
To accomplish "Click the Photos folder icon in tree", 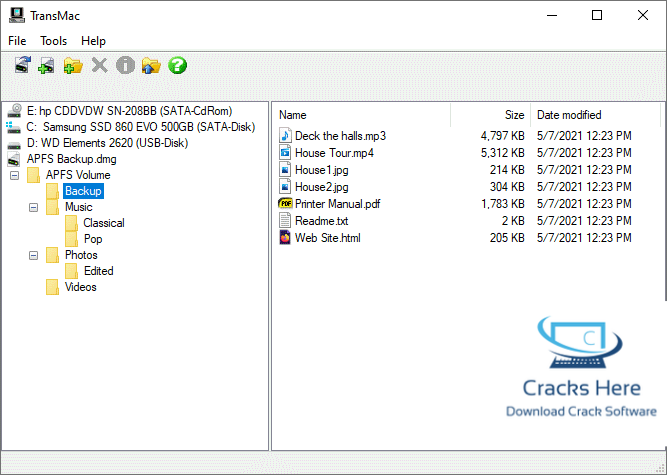I will click(53, 255).
